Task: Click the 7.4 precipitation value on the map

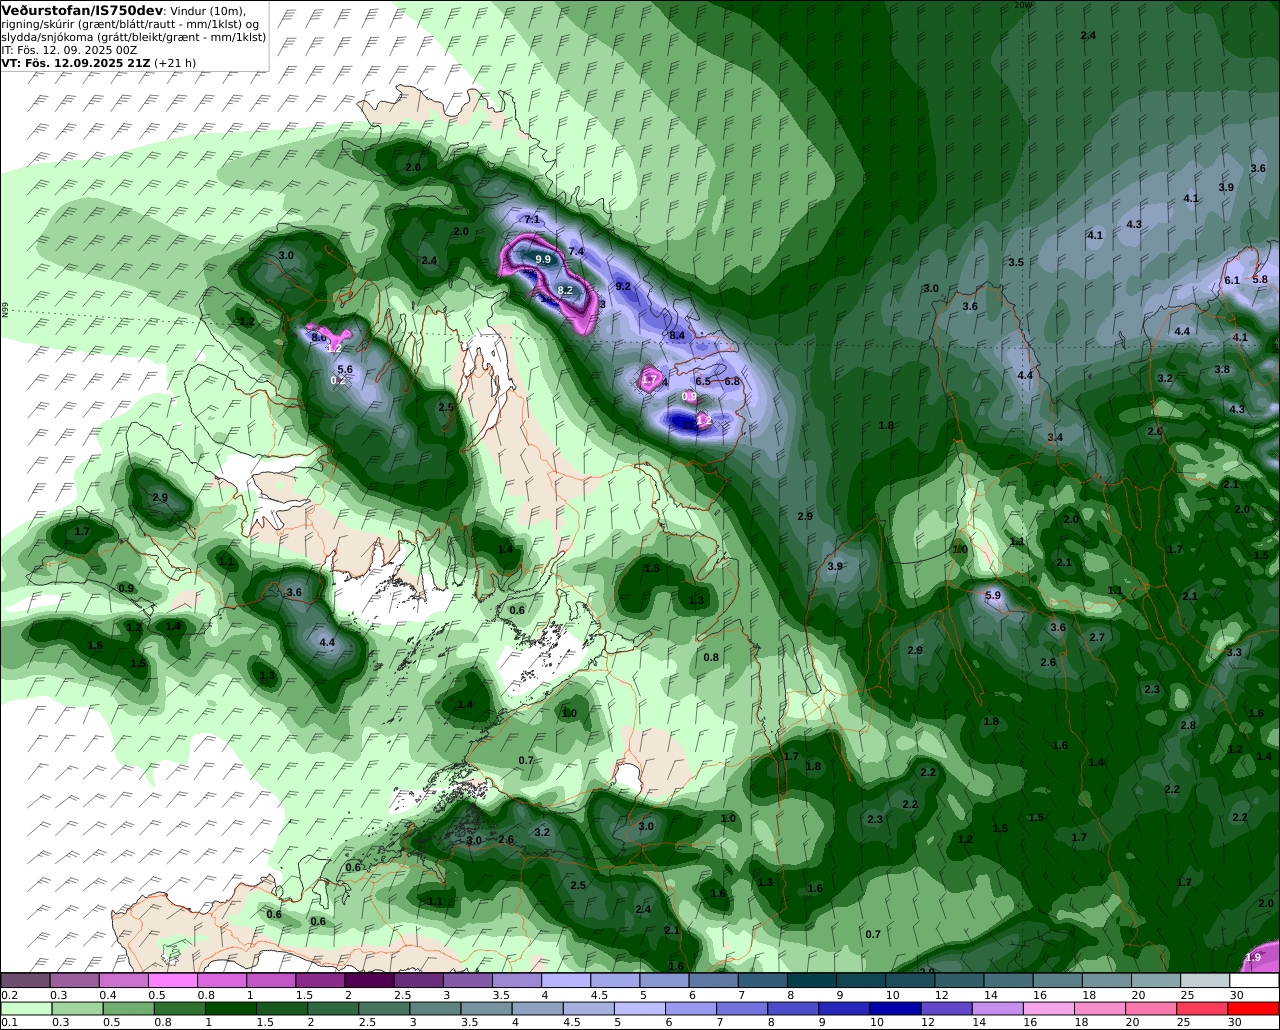Action: click(x=576, y=251)
